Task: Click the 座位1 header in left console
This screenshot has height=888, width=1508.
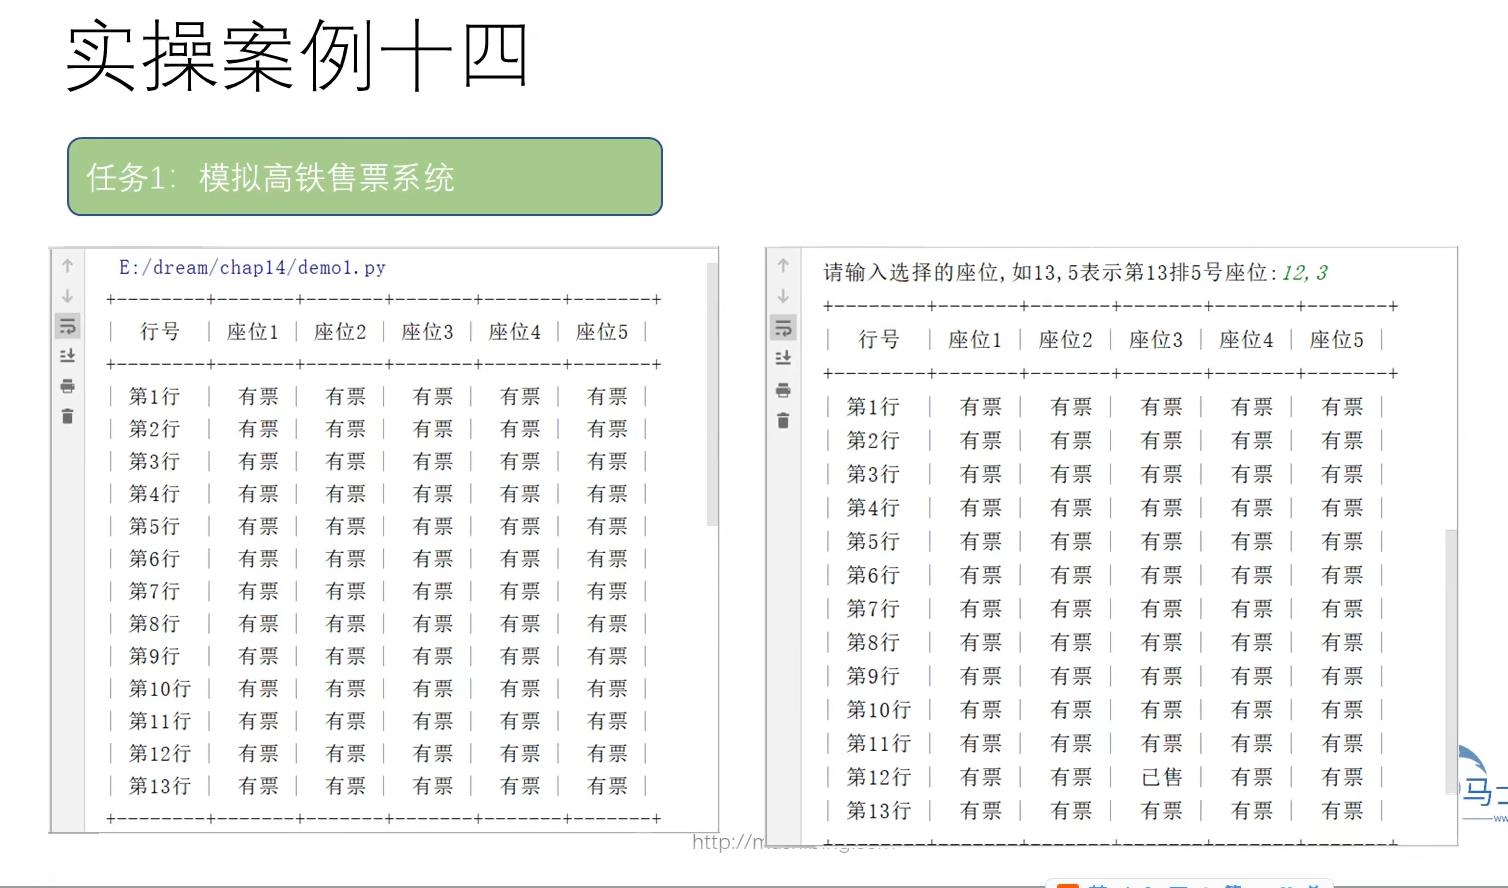Action: coord(253,332)
